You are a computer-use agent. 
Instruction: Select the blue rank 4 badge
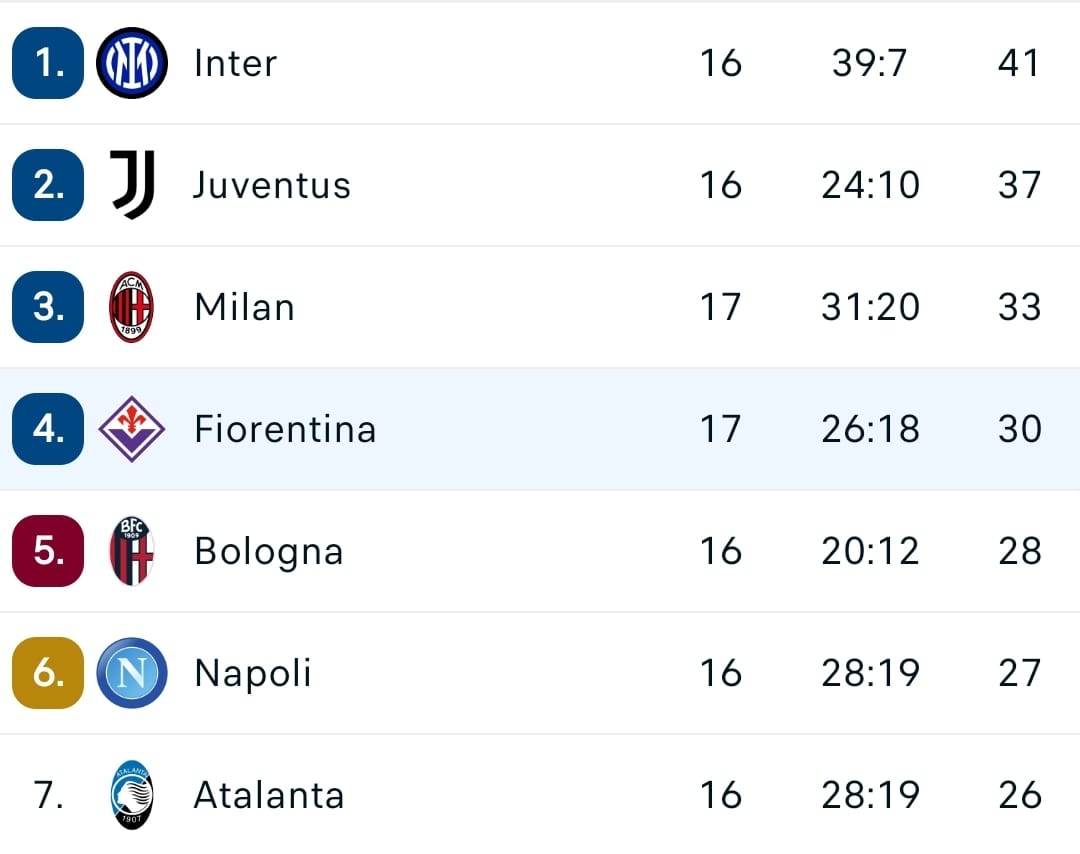[x=48, y=429]
